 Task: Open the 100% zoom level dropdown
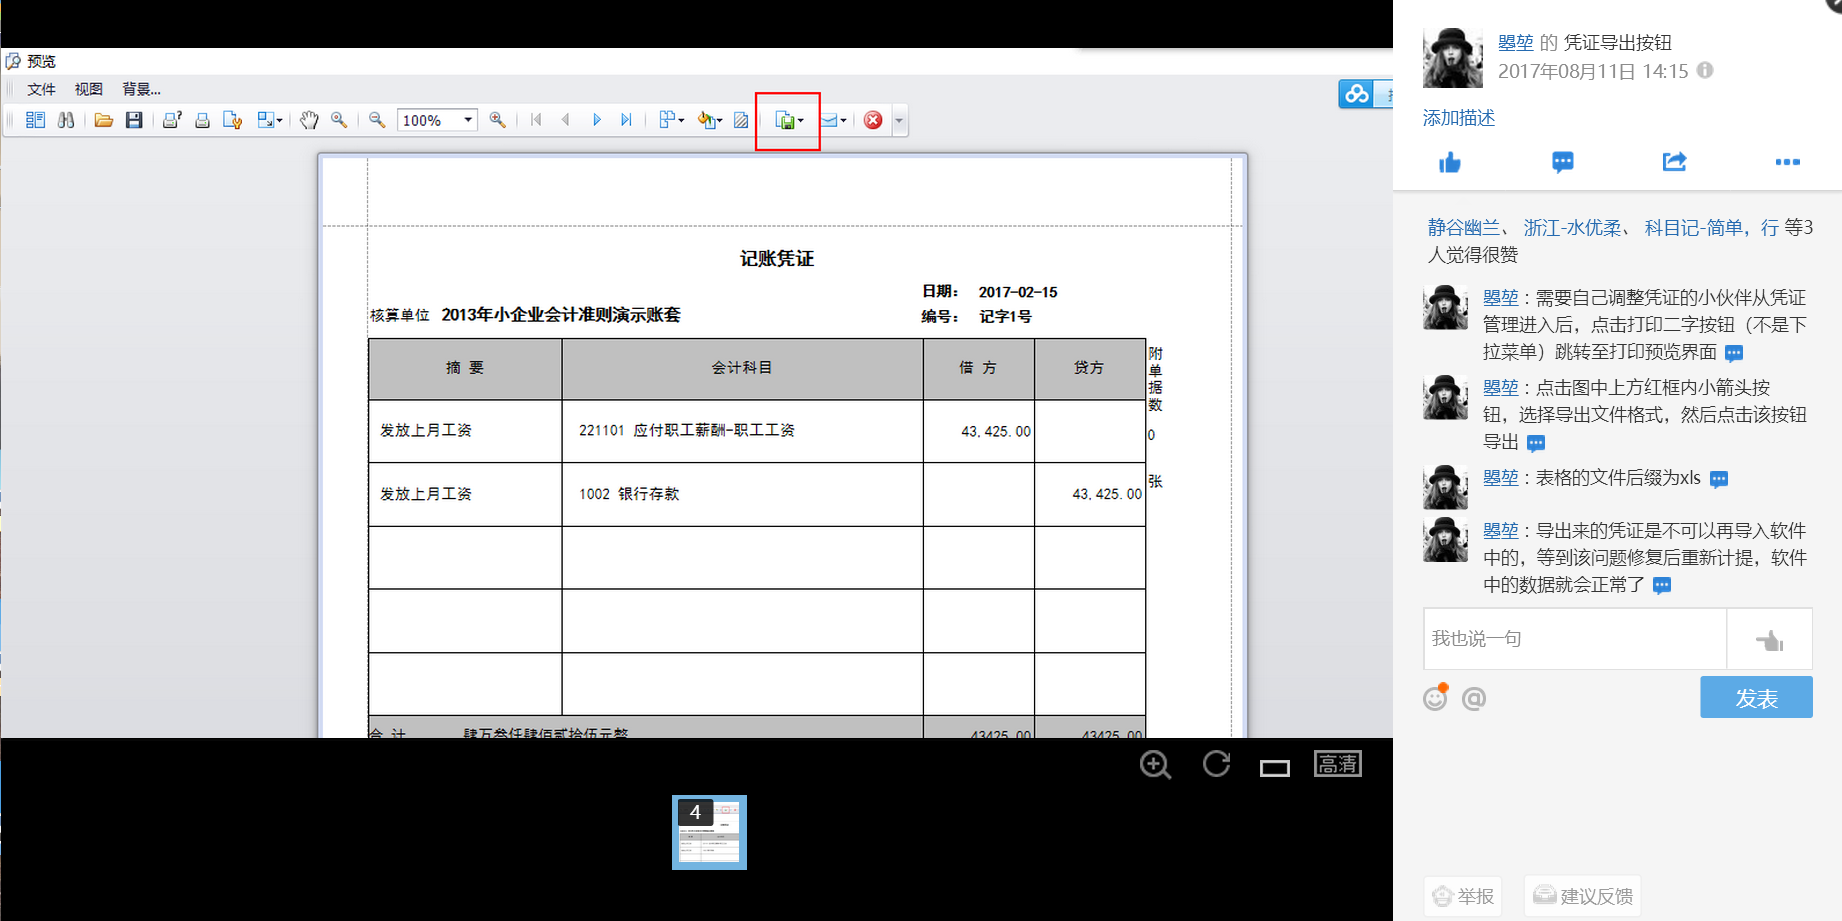point(467,120)
